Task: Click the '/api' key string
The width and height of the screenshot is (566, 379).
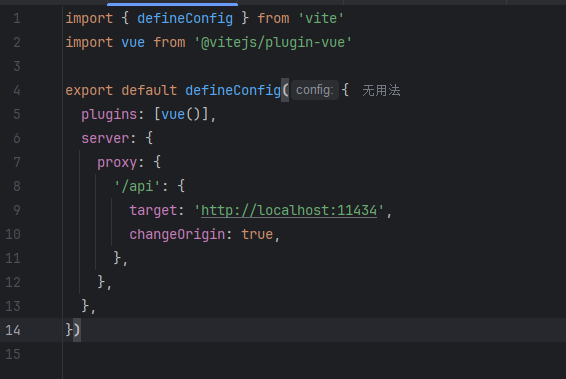Action: pyautogui.click(x=137, y=186)
